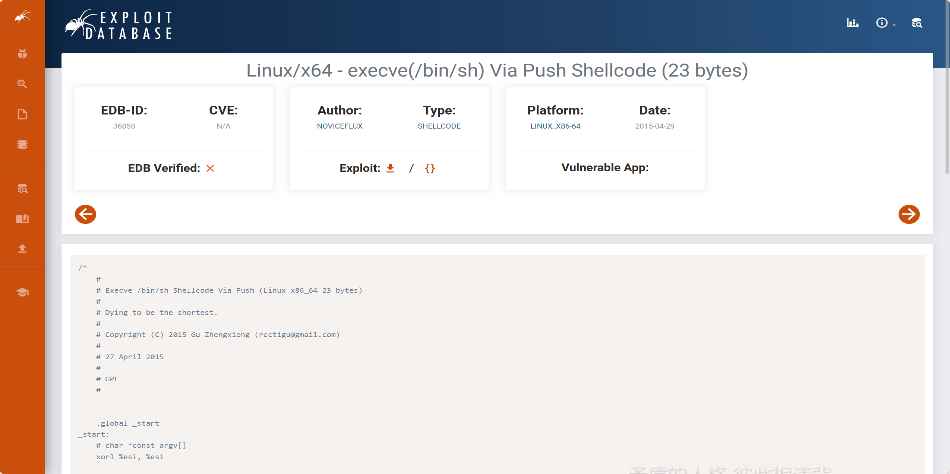Open Shellcodes via chip sidebar icon
The width and height of the screenshot is (950, 474).
click(22, 145)
